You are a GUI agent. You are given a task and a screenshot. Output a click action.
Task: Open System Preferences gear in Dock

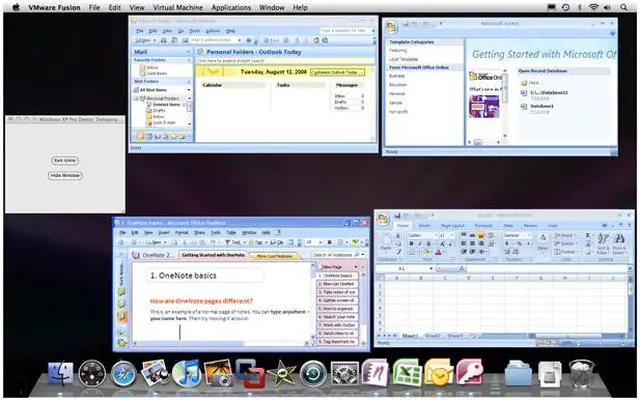tap(344, 374)
